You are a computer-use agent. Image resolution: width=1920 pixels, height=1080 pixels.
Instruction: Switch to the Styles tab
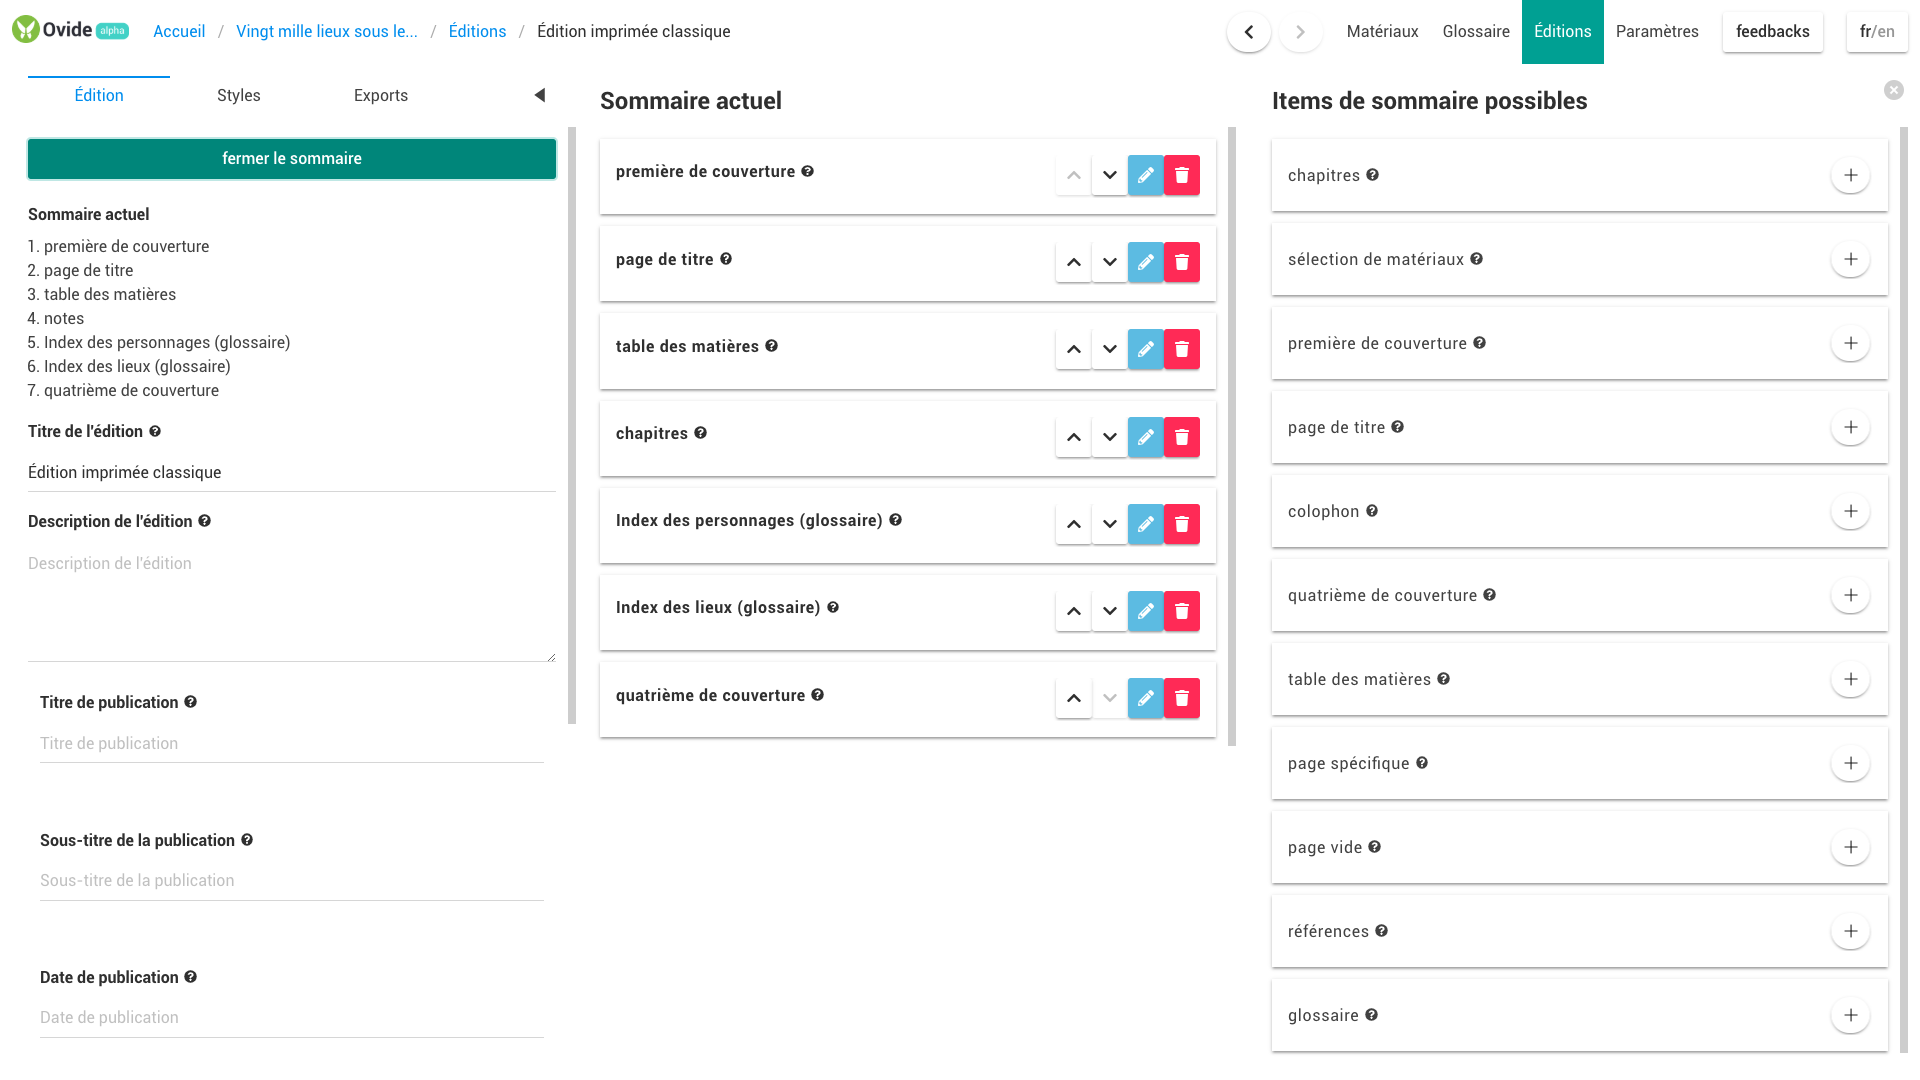click(x=239, y=96)
